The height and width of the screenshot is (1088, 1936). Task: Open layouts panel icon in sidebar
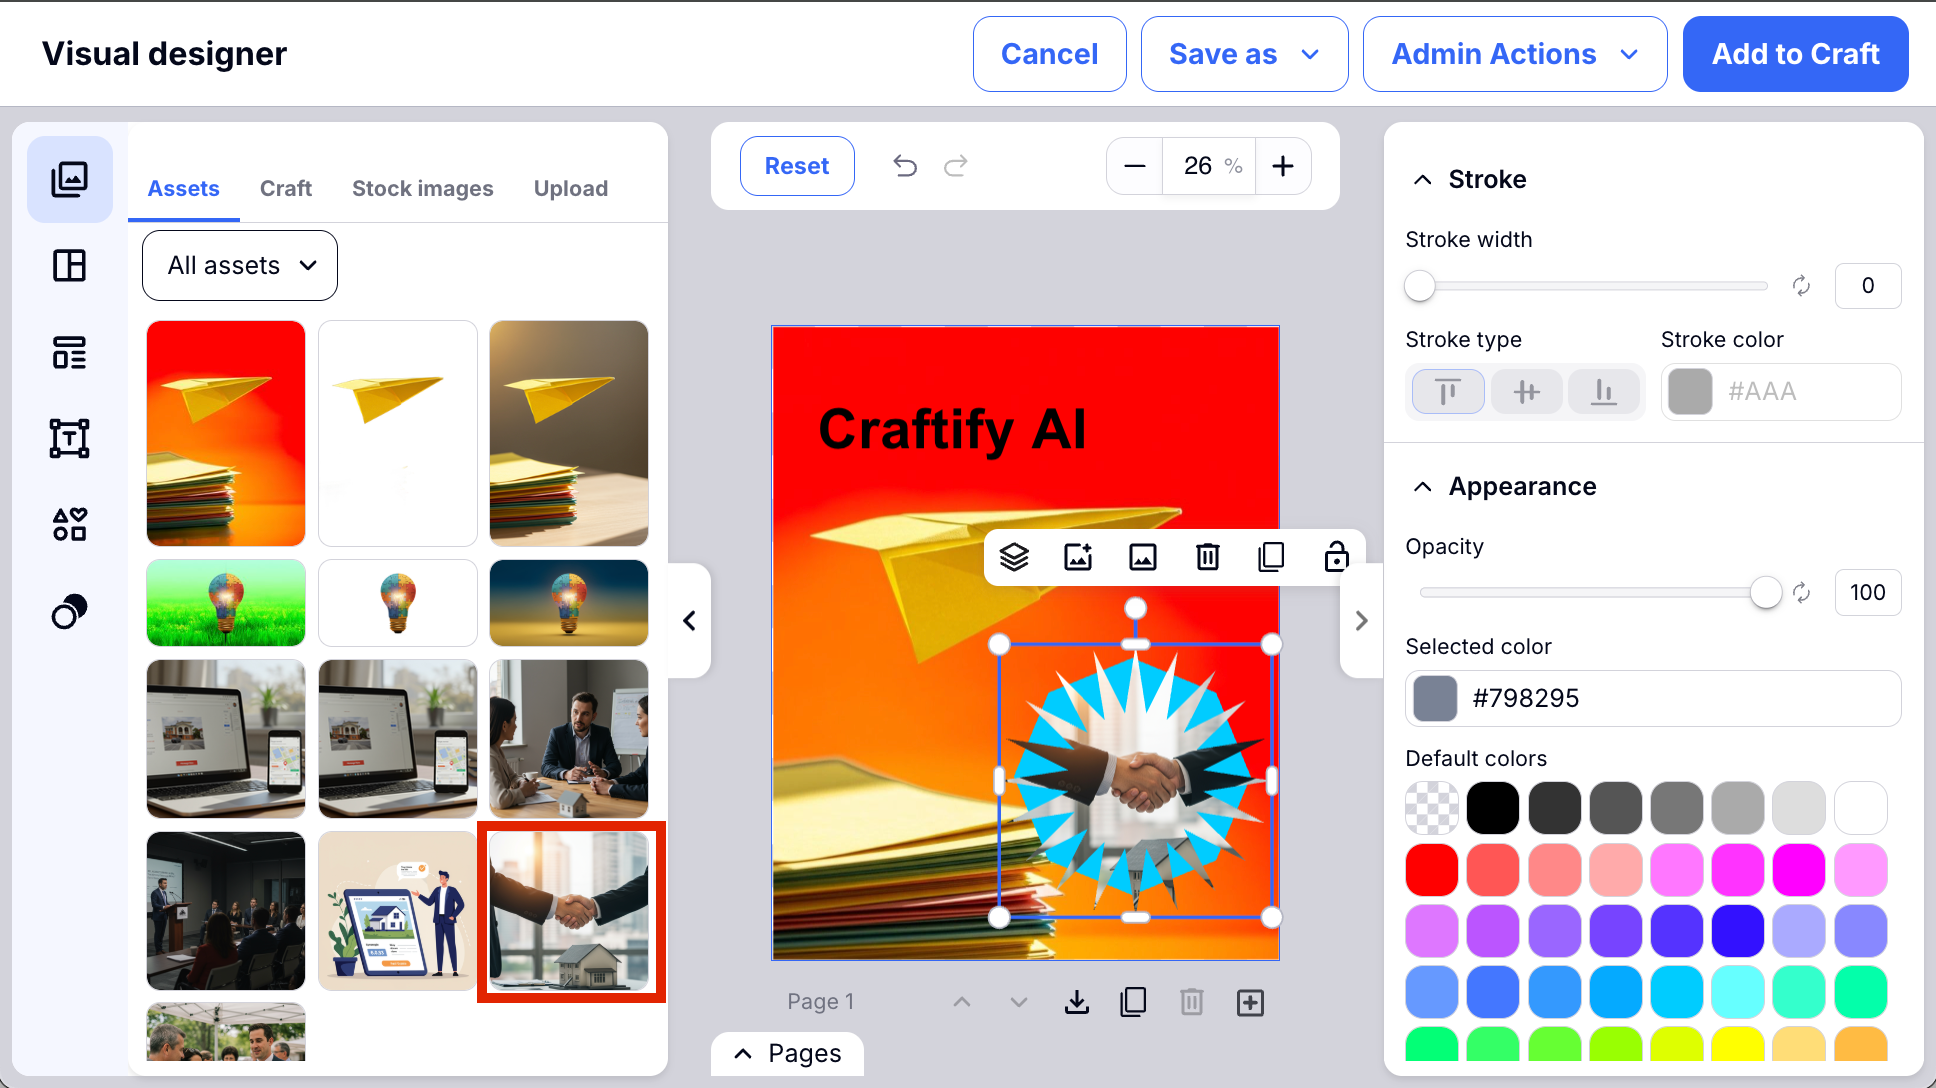(69, 266)
